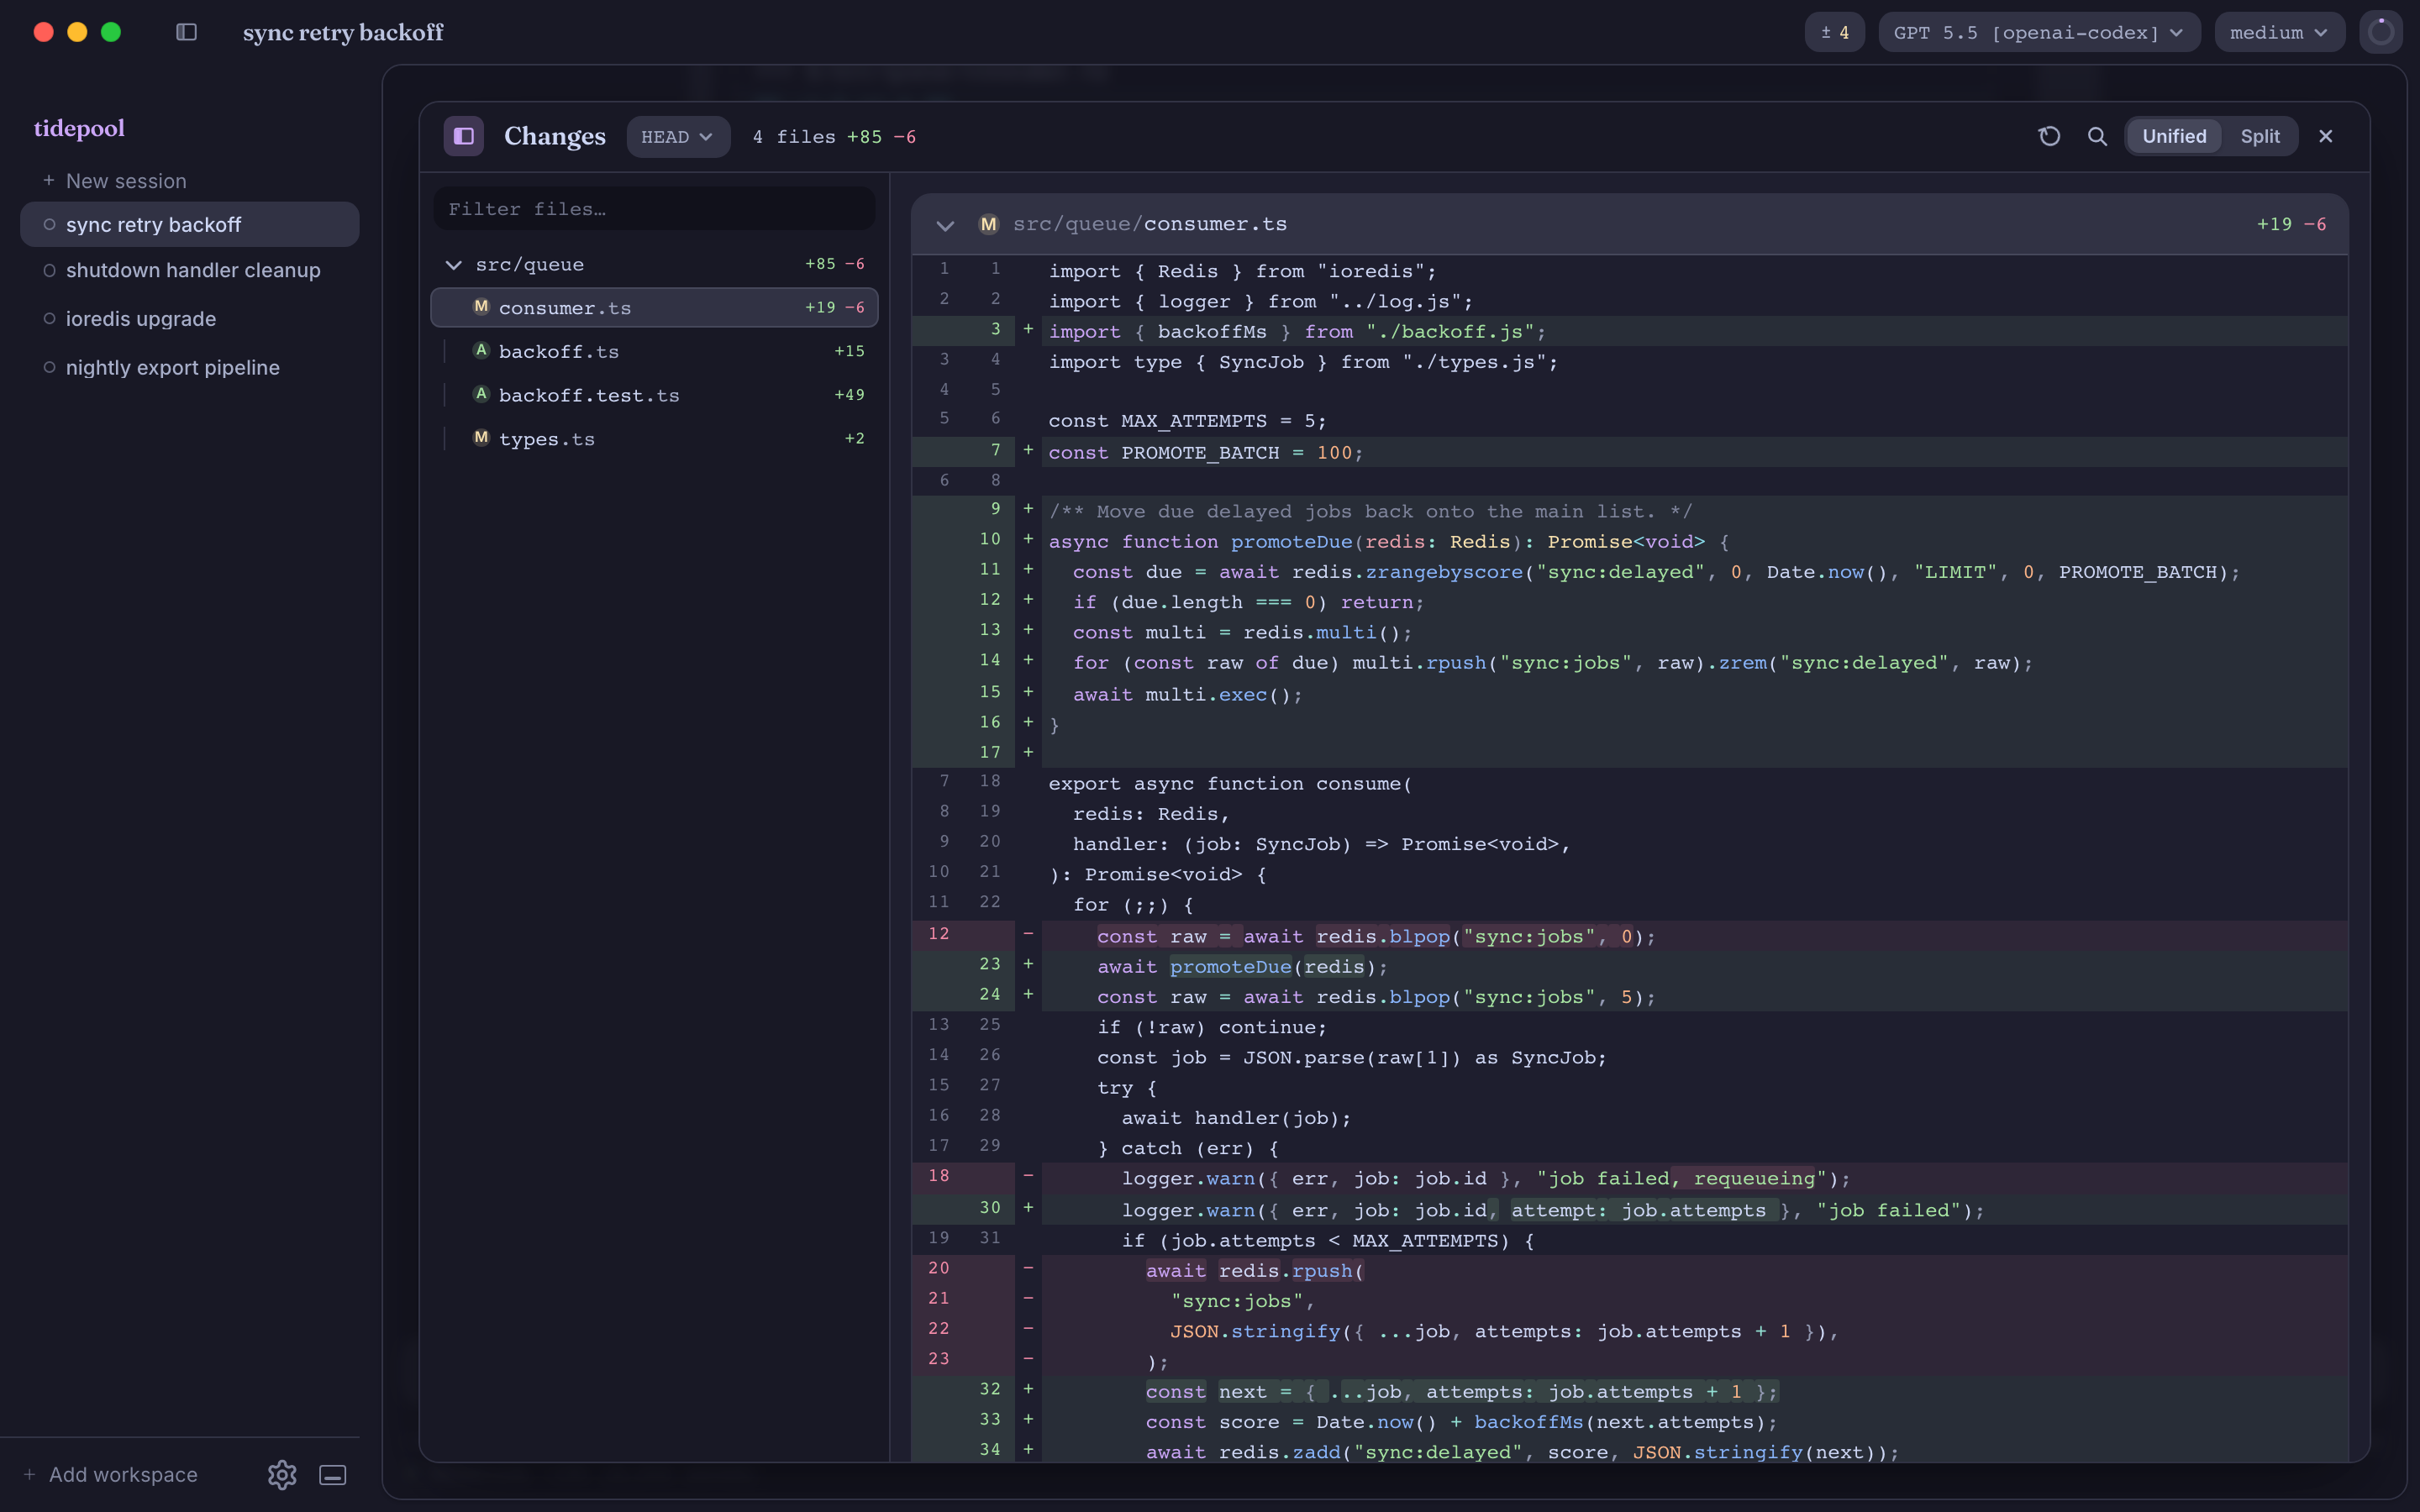Click the 'sync retry backoff' window title
Image resolution: width=2420 pixels, height=1512 pixels.
tap(343, 32)
